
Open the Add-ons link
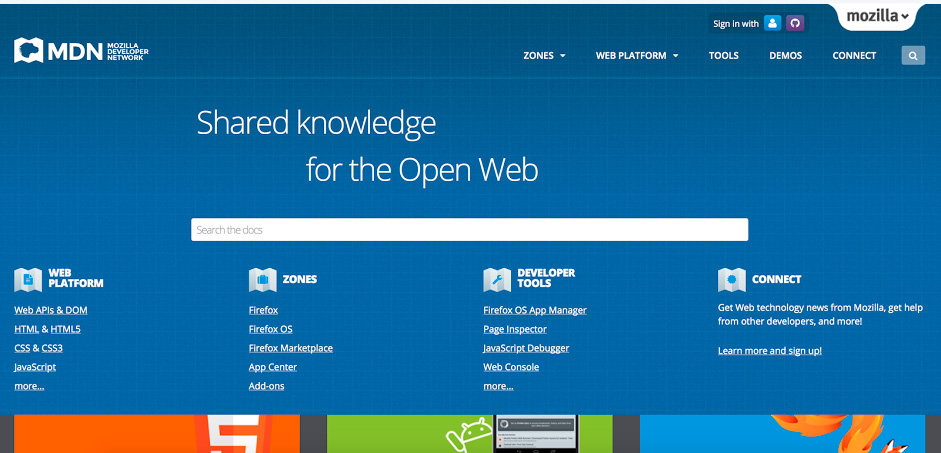[266, 386]
